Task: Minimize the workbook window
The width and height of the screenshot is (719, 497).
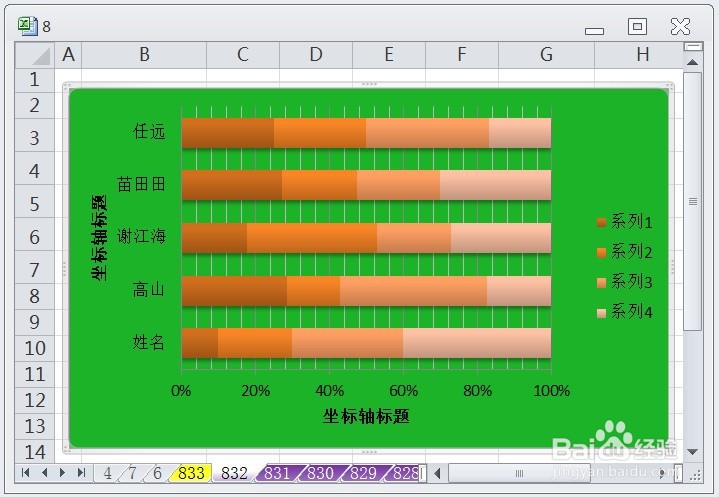Action: (595, 31)
